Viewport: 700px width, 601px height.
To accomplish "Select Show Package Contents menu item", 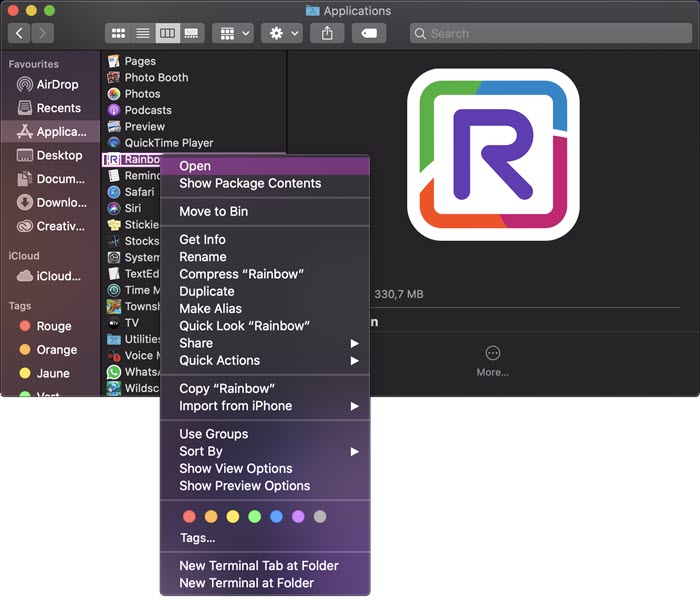I will click(250, 183).
